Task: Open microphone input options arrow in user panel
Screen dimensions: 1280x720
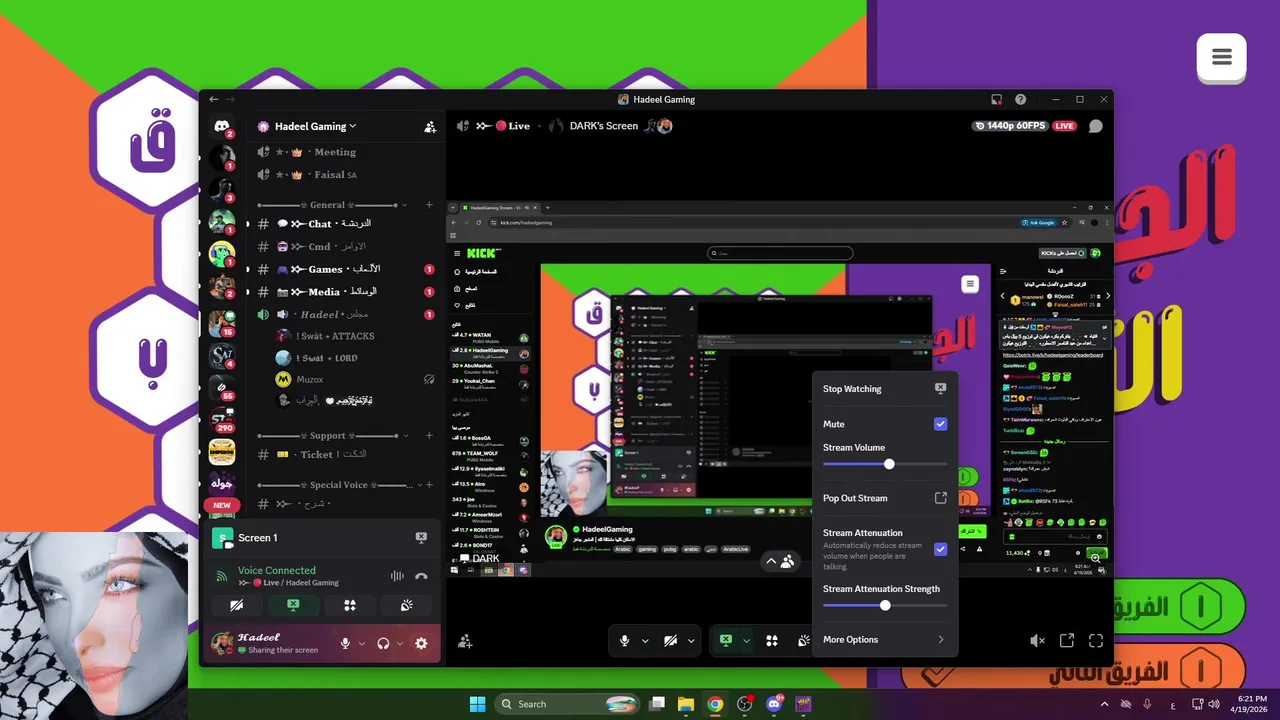Action: tap(362, 643)
